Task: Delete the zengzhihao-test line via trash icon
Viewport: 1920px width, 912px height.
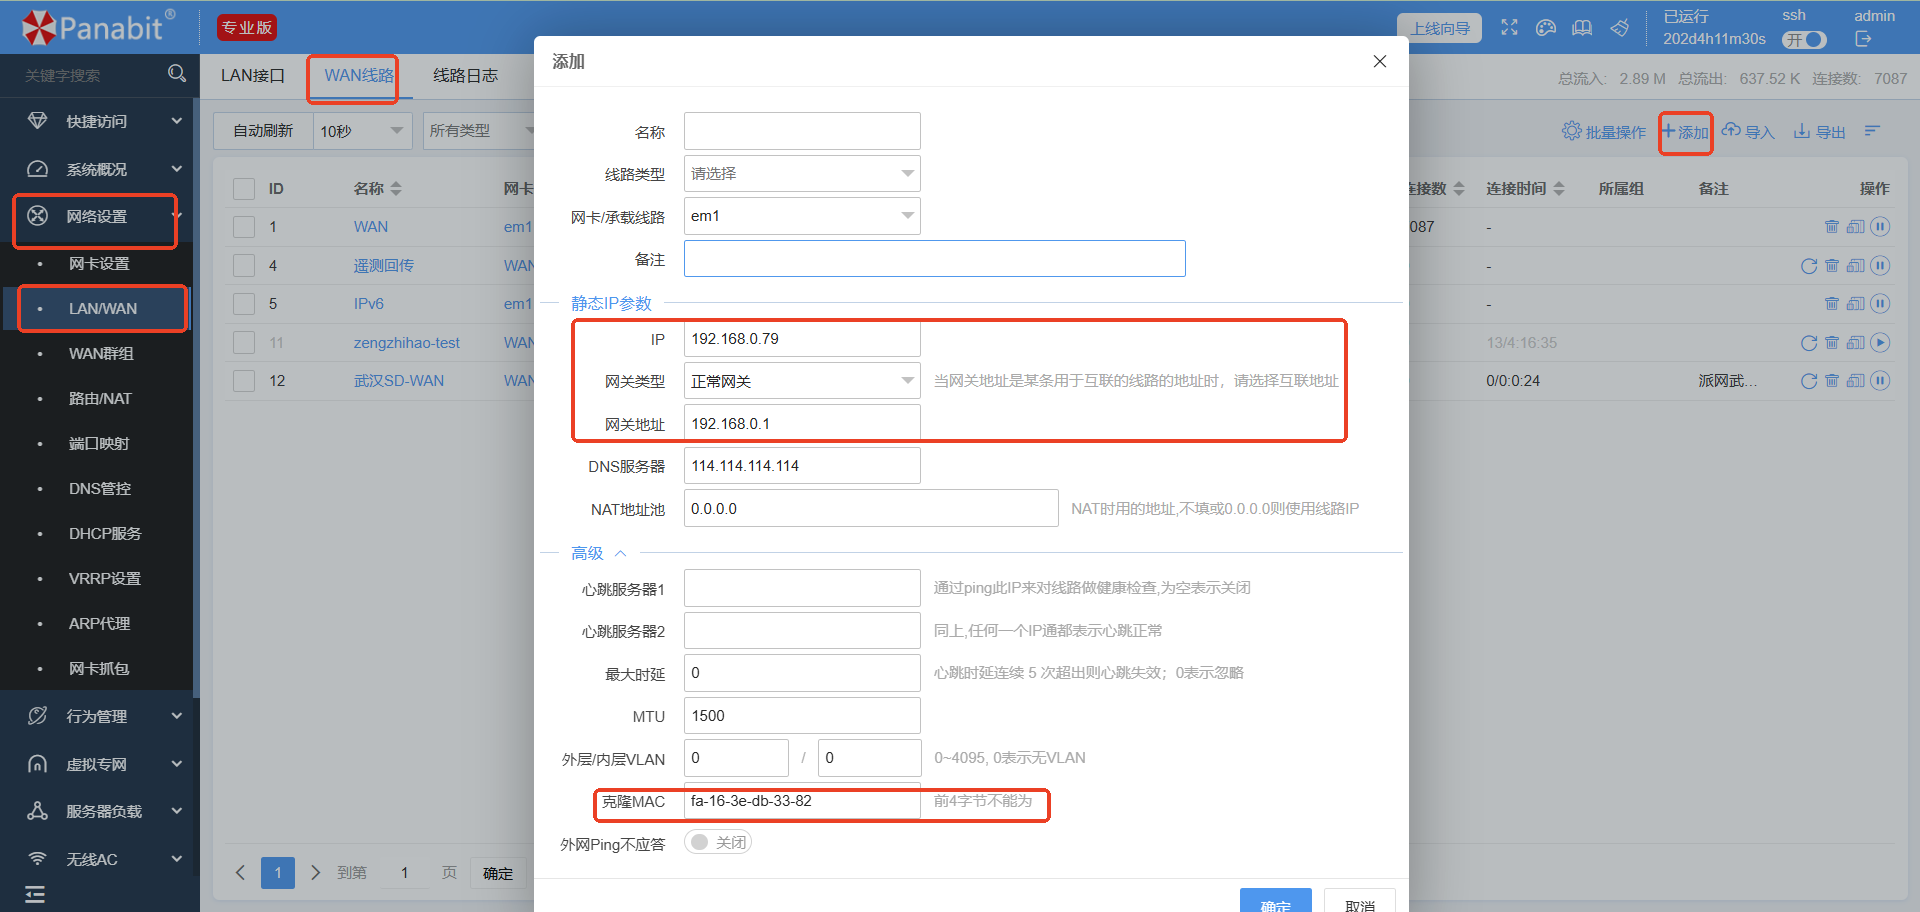Action: click(x=1832, y=342)
